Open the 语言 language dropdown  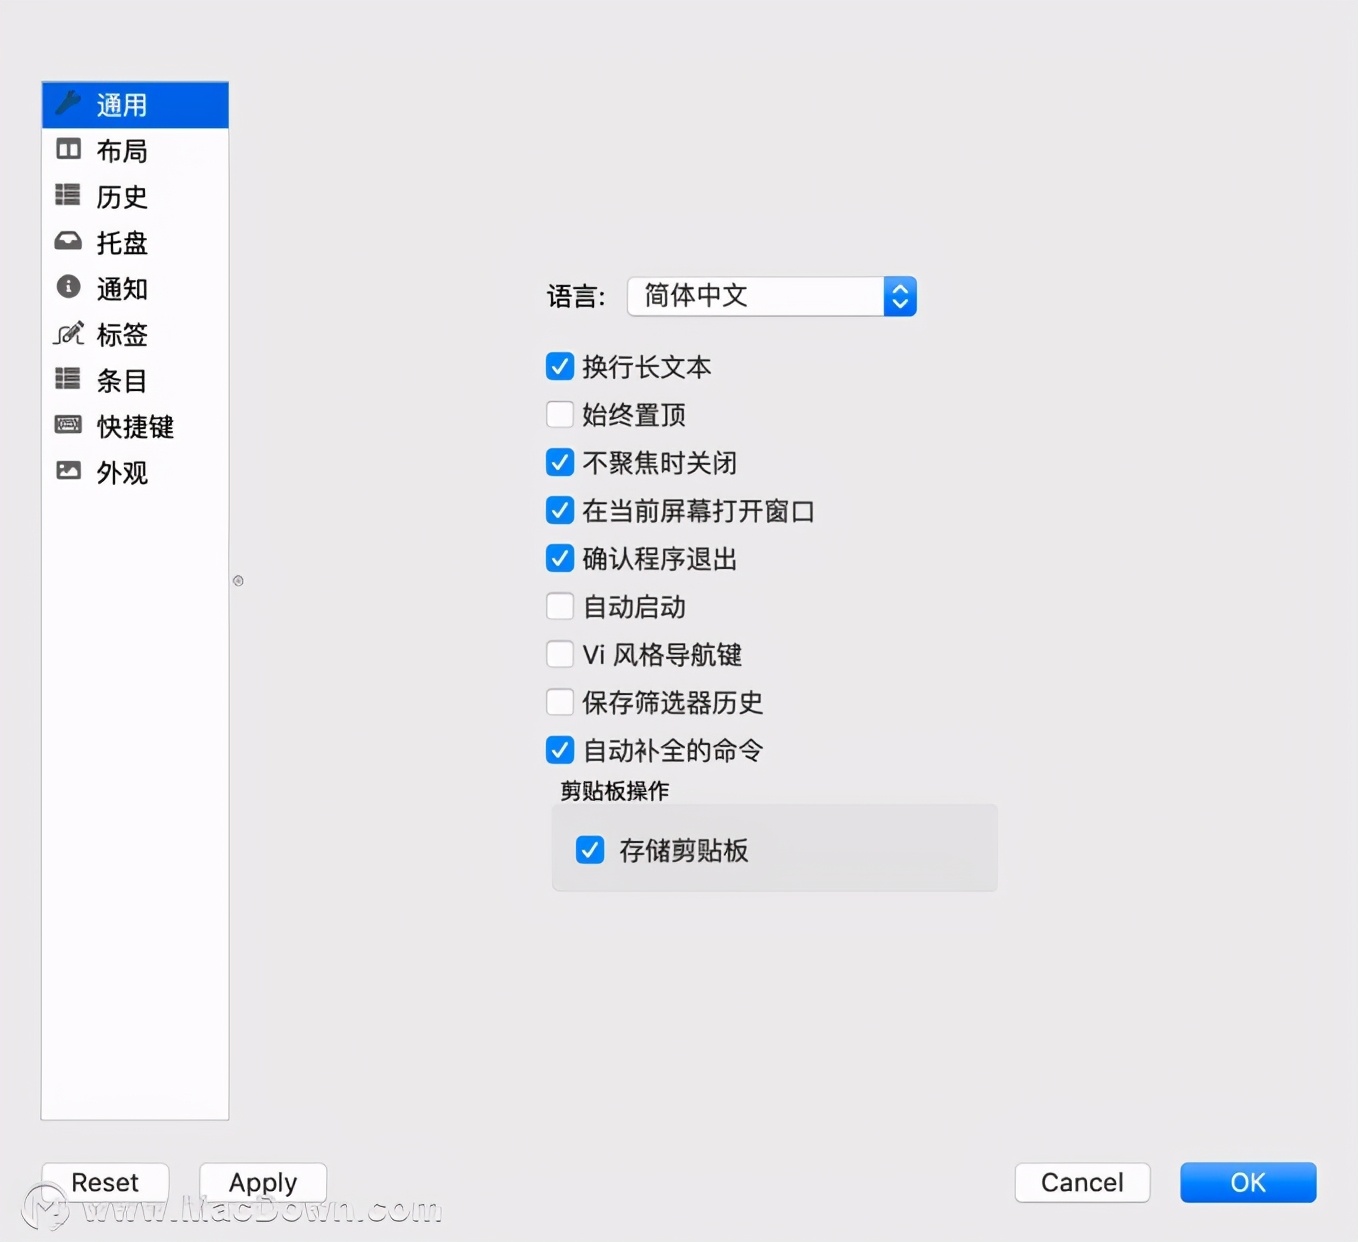click(772, 296)
